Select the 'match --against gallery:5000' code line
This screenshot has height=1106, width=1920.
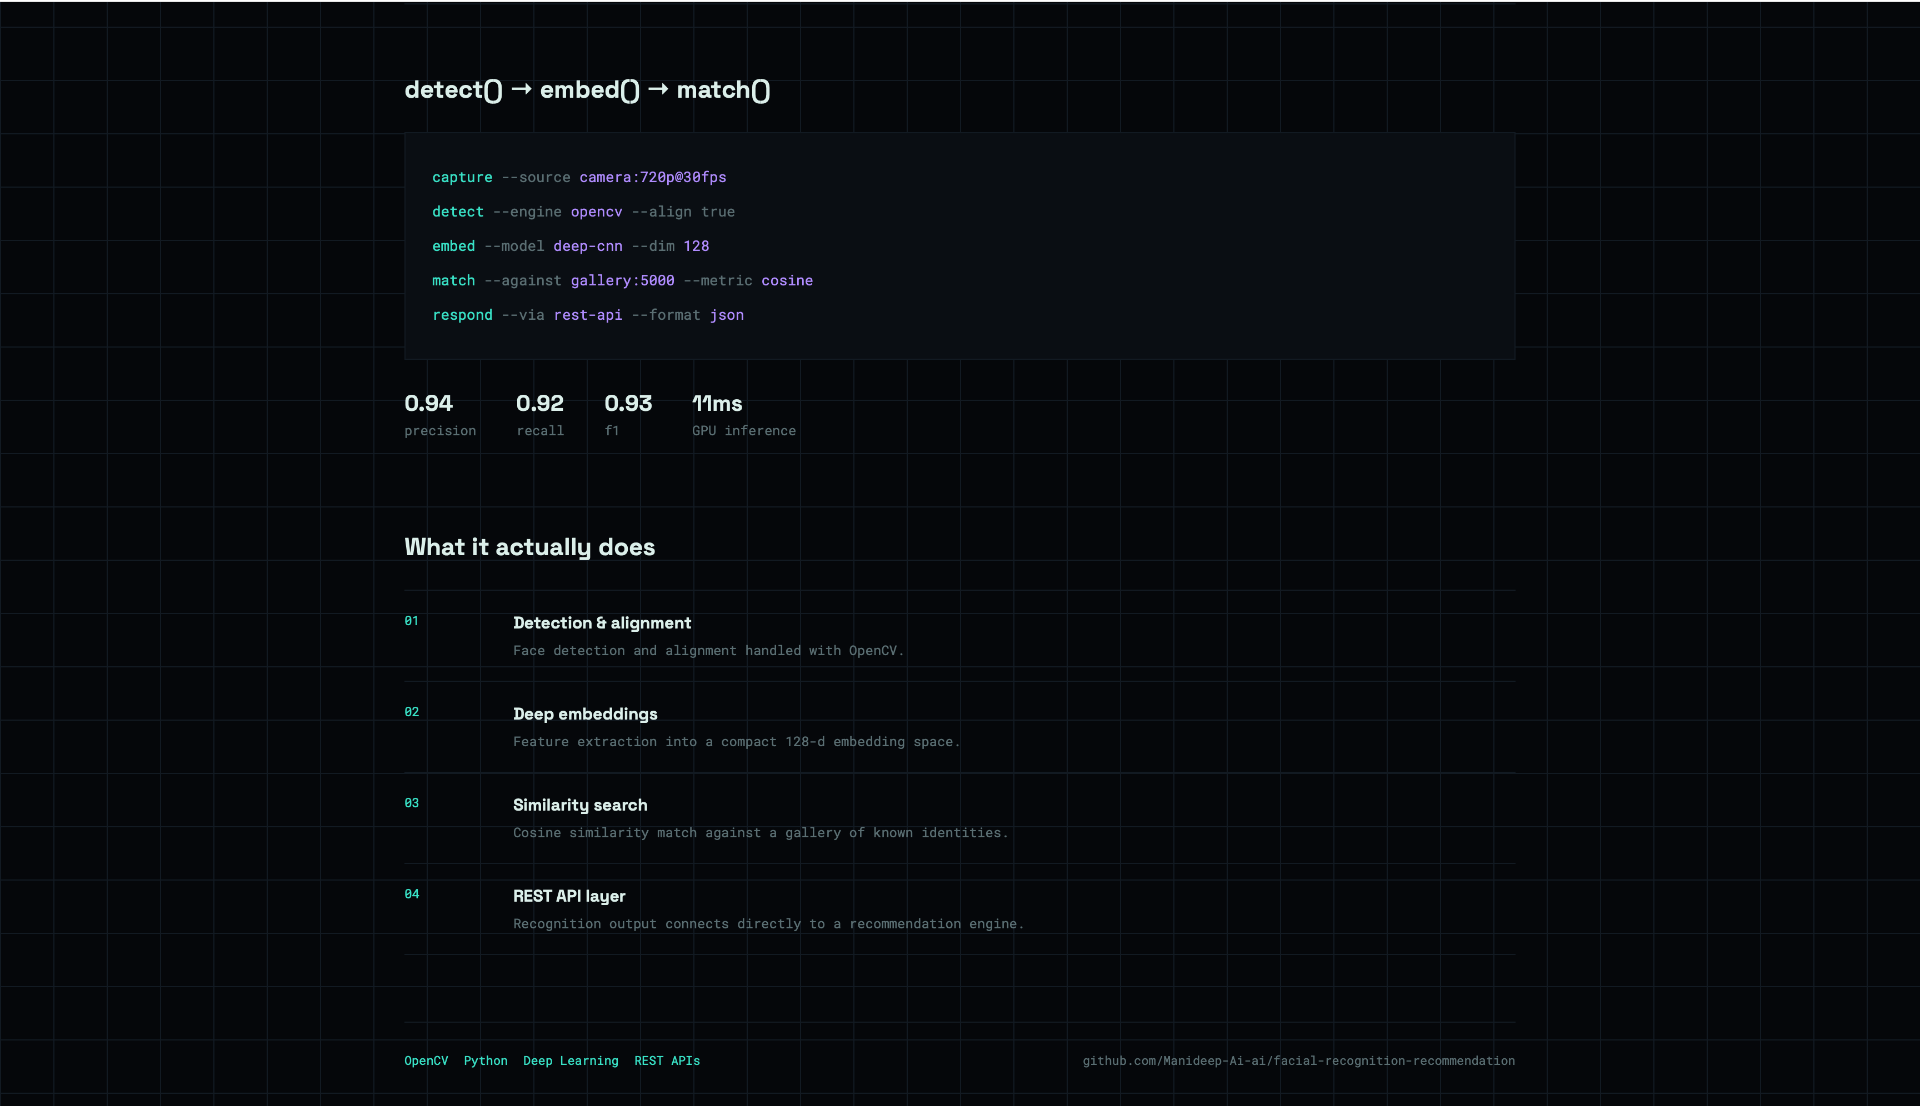622,281
